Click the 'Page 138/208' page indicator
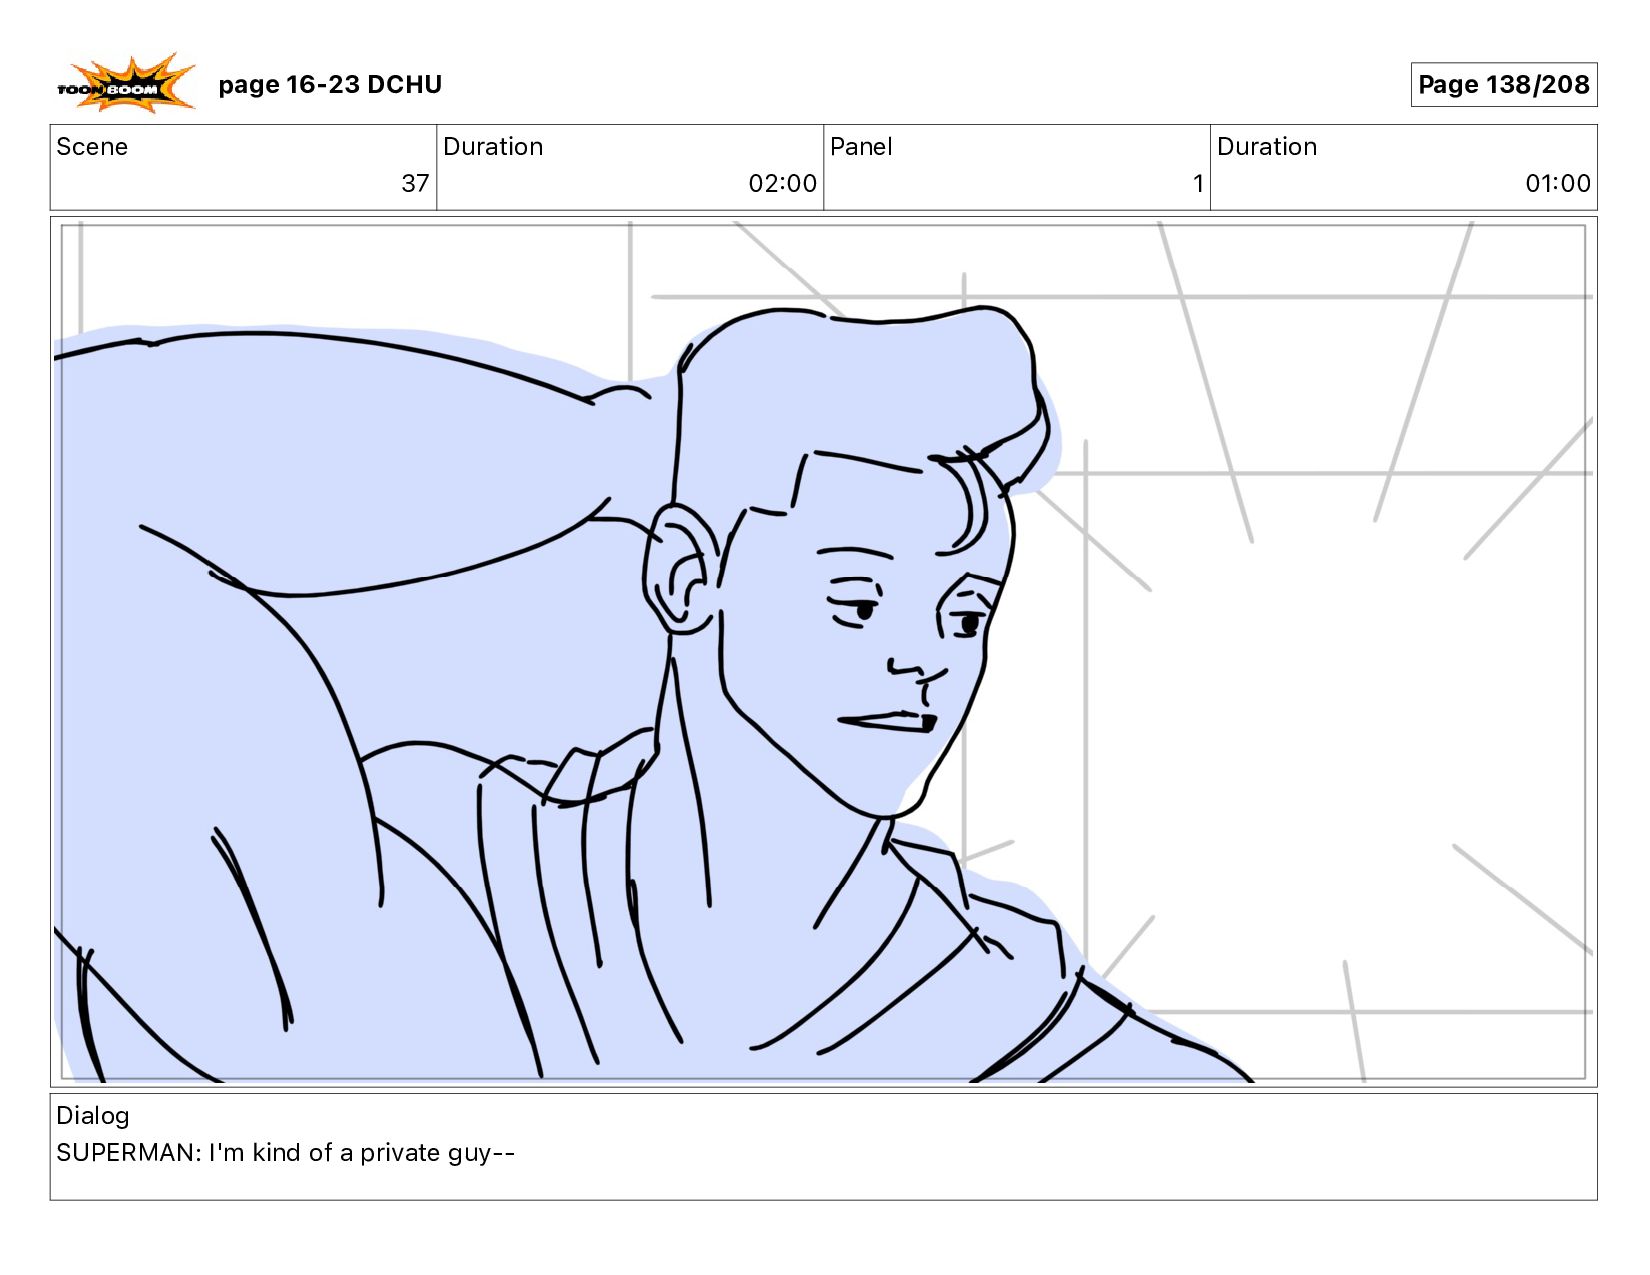 (1503, 85)
